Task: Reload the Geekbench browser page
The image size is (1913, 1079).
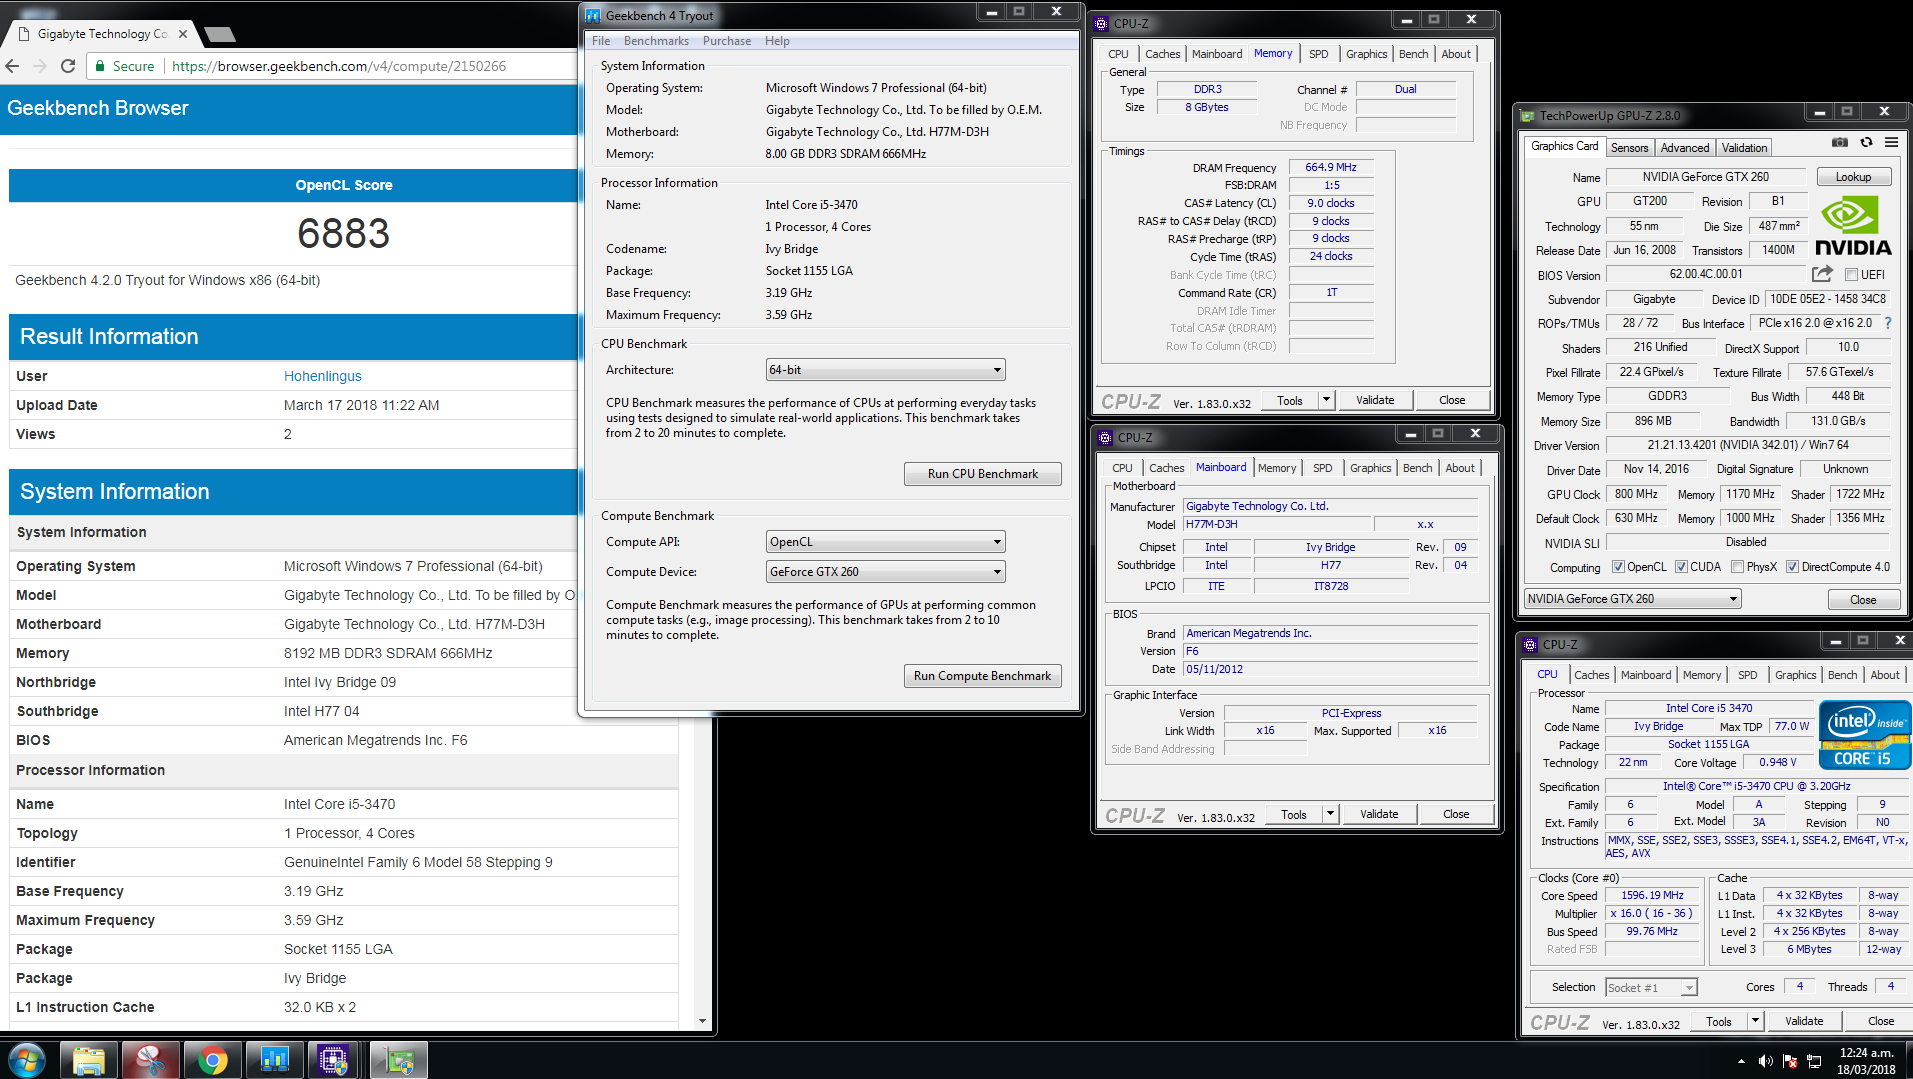Action: coord(68,66)
